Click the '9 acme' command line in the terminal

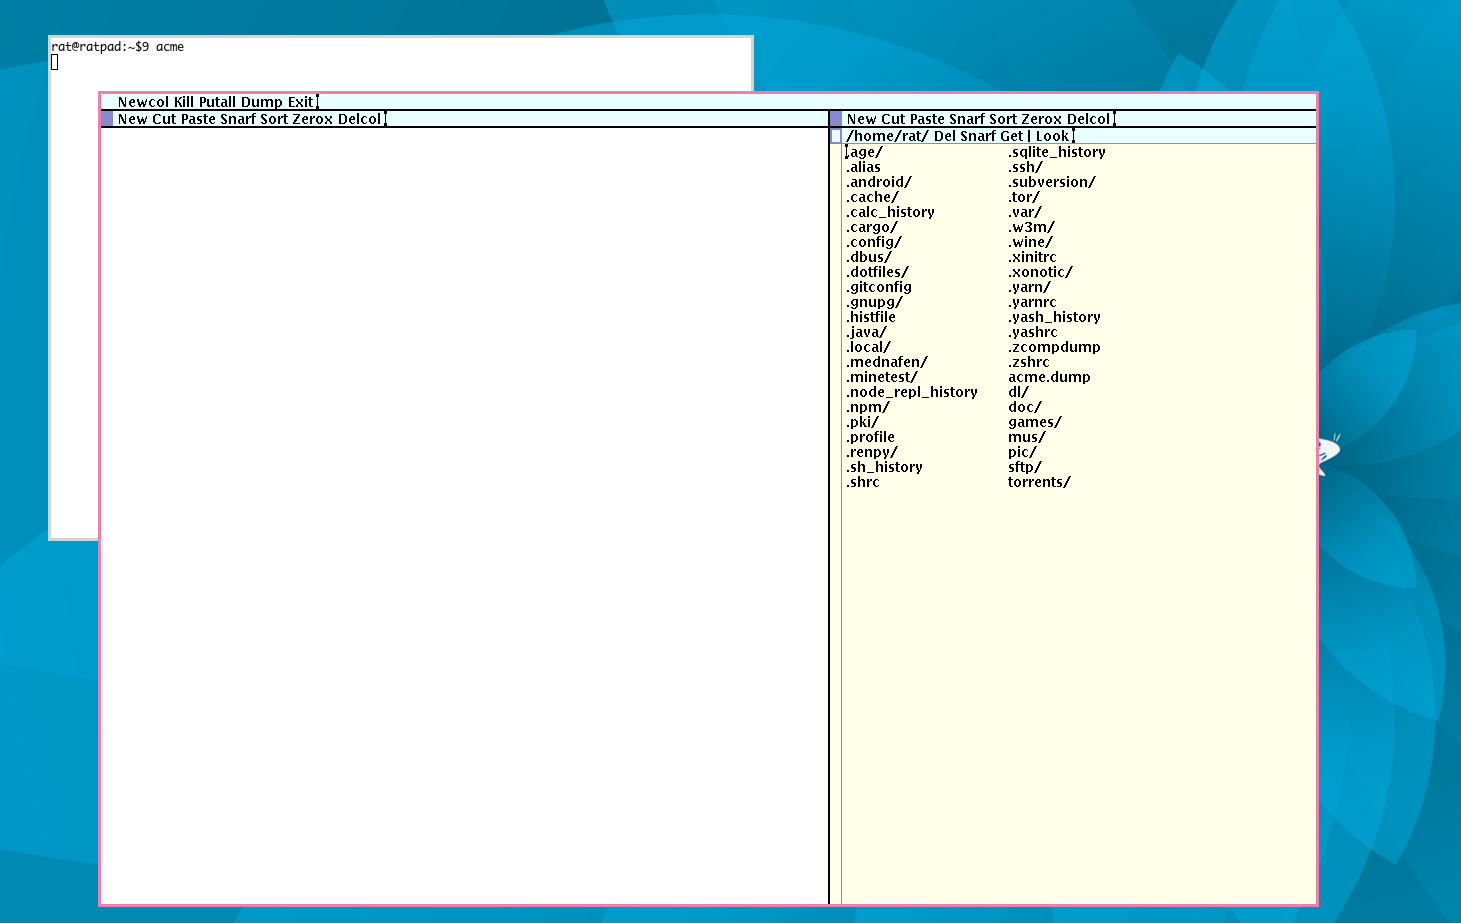coord(163,47)
